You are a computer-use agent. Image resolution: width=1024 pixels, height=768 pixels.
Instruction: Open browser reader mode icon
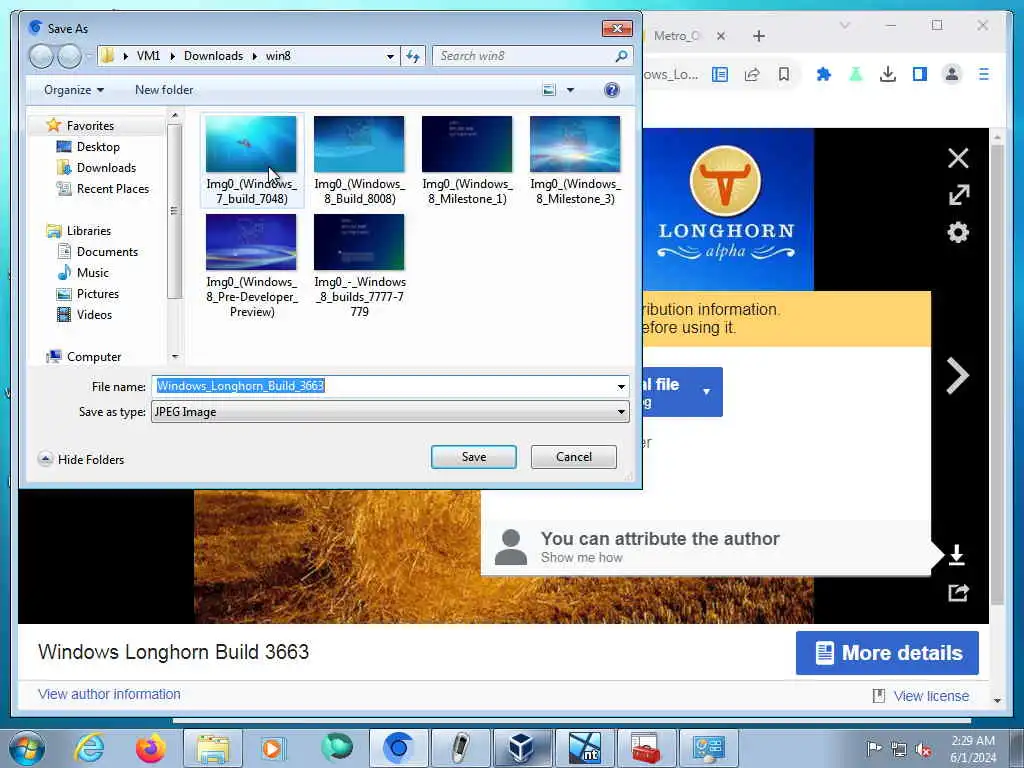pyautogui.click(x=720, y=74)
